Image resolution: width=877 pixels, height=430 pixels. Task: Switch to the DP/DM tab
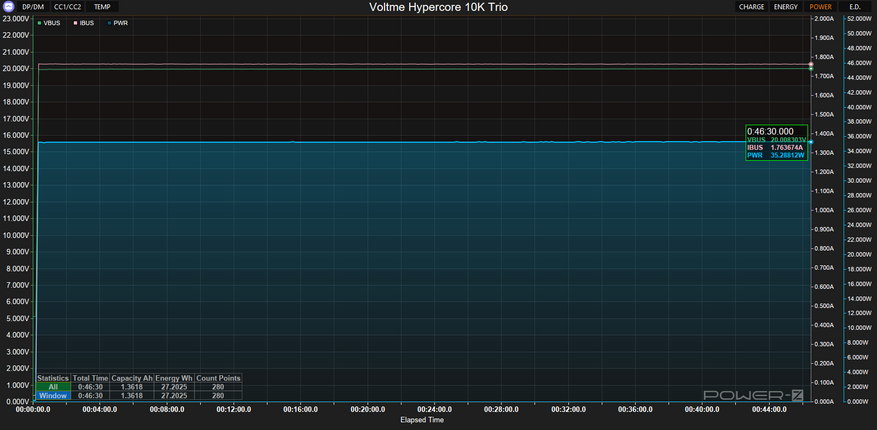(33, 6)
